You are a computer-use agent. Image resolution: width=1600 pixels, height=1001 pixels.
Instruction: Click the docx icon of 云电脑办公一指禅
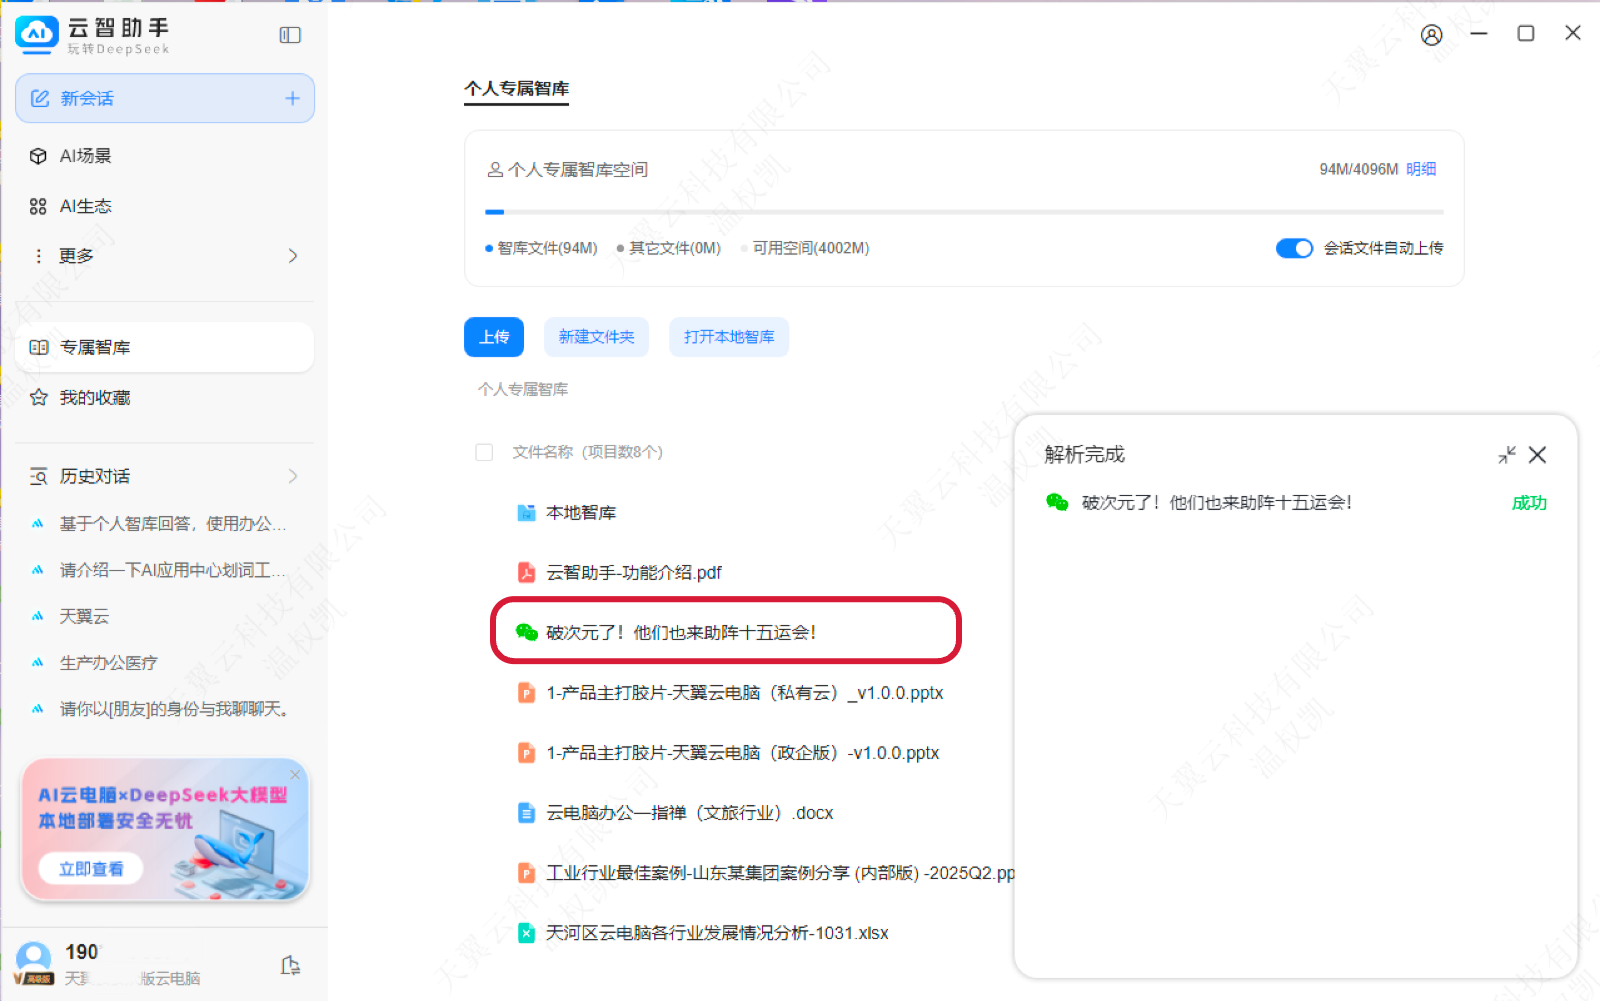pyautogui.click(x=526, y=813)
